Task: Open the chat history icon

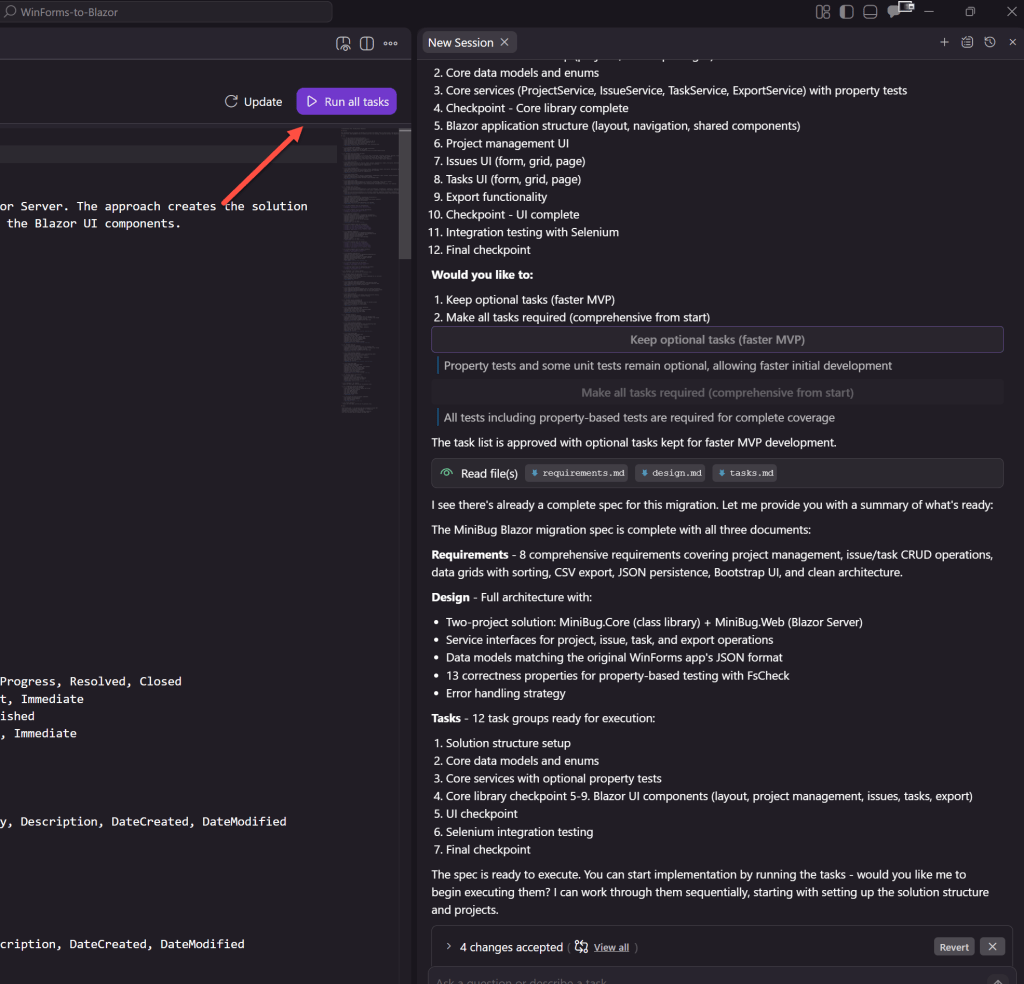Action: click(x=990, y=43)
